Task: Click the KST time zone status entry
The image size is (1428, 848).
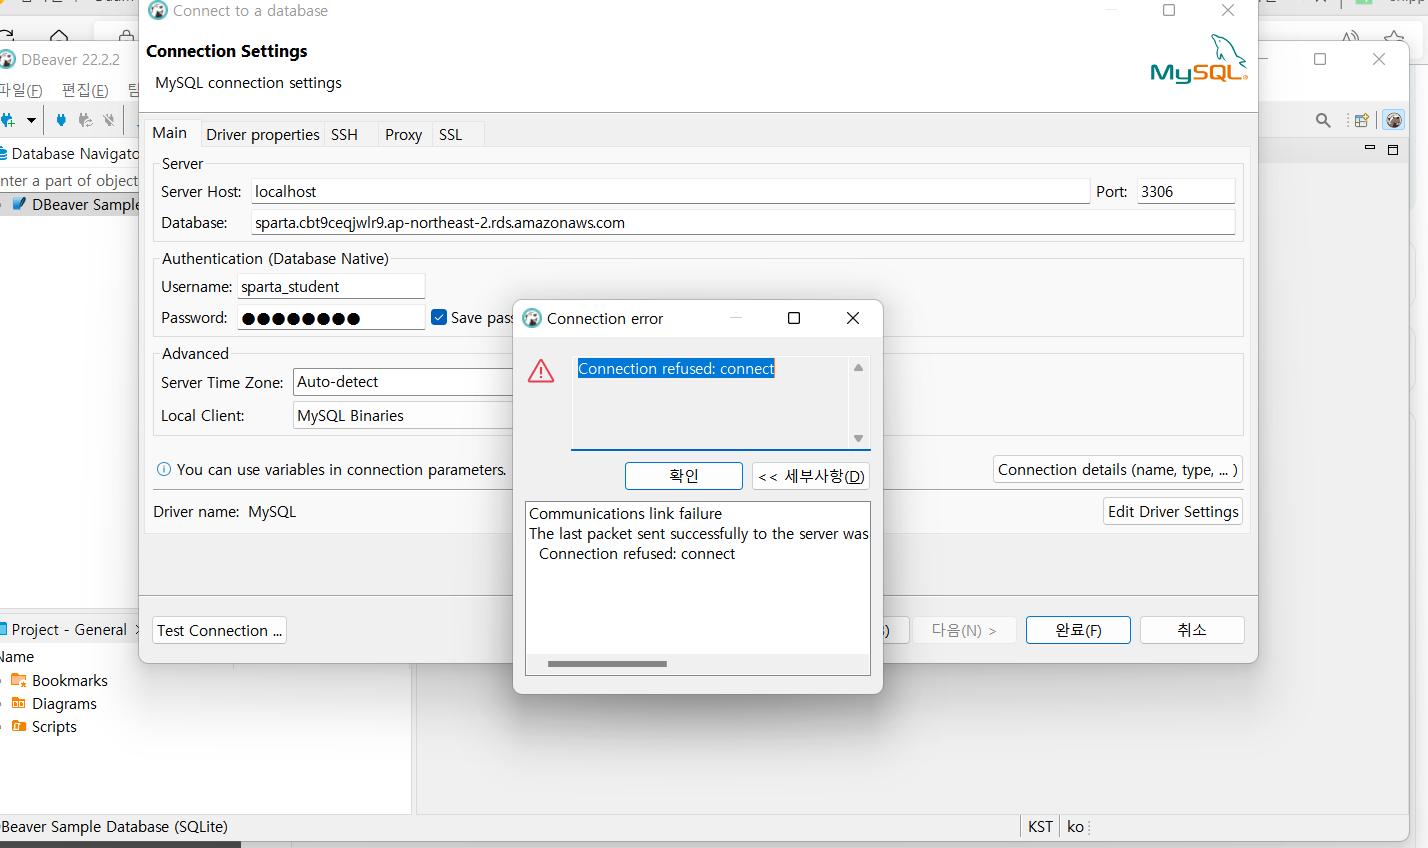Action: 1040,827
